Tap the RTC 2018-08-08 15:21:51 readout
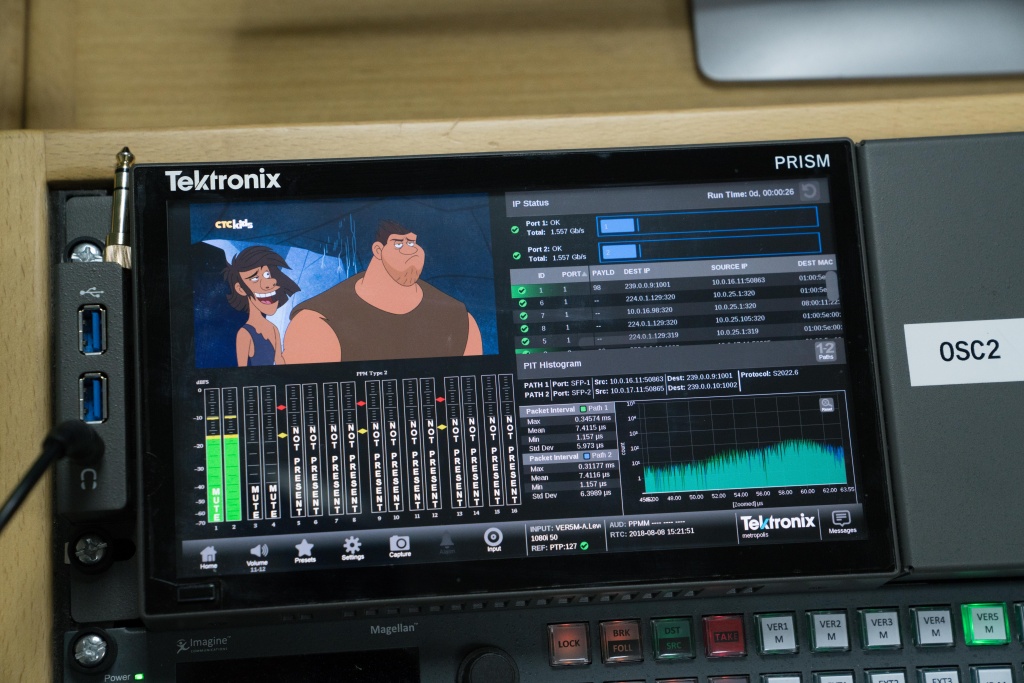Image resolution: width=1024 pixels, height=683 pixels. pos(652,533)
